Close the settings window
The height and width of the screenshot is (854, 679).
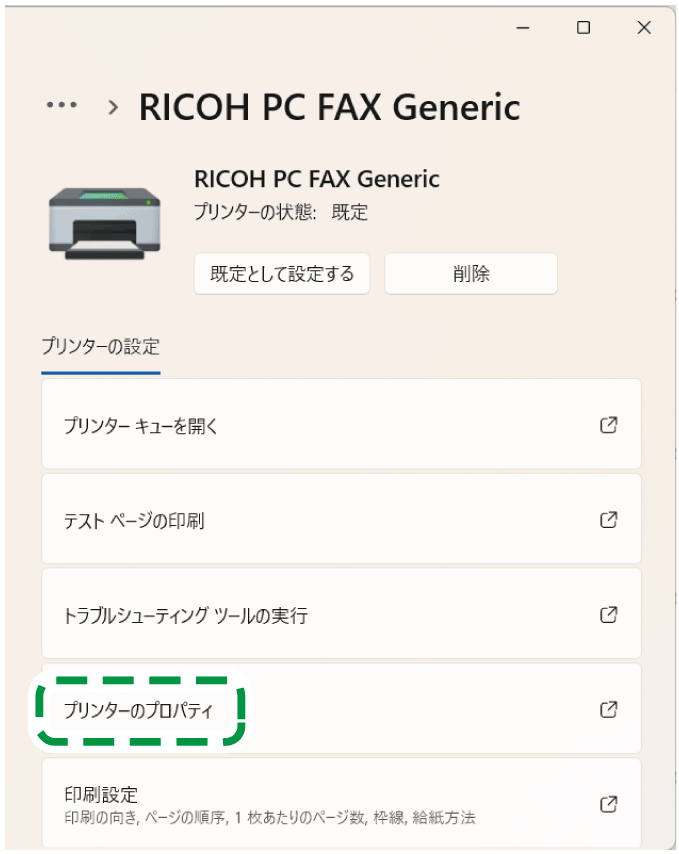coord(644,28)
